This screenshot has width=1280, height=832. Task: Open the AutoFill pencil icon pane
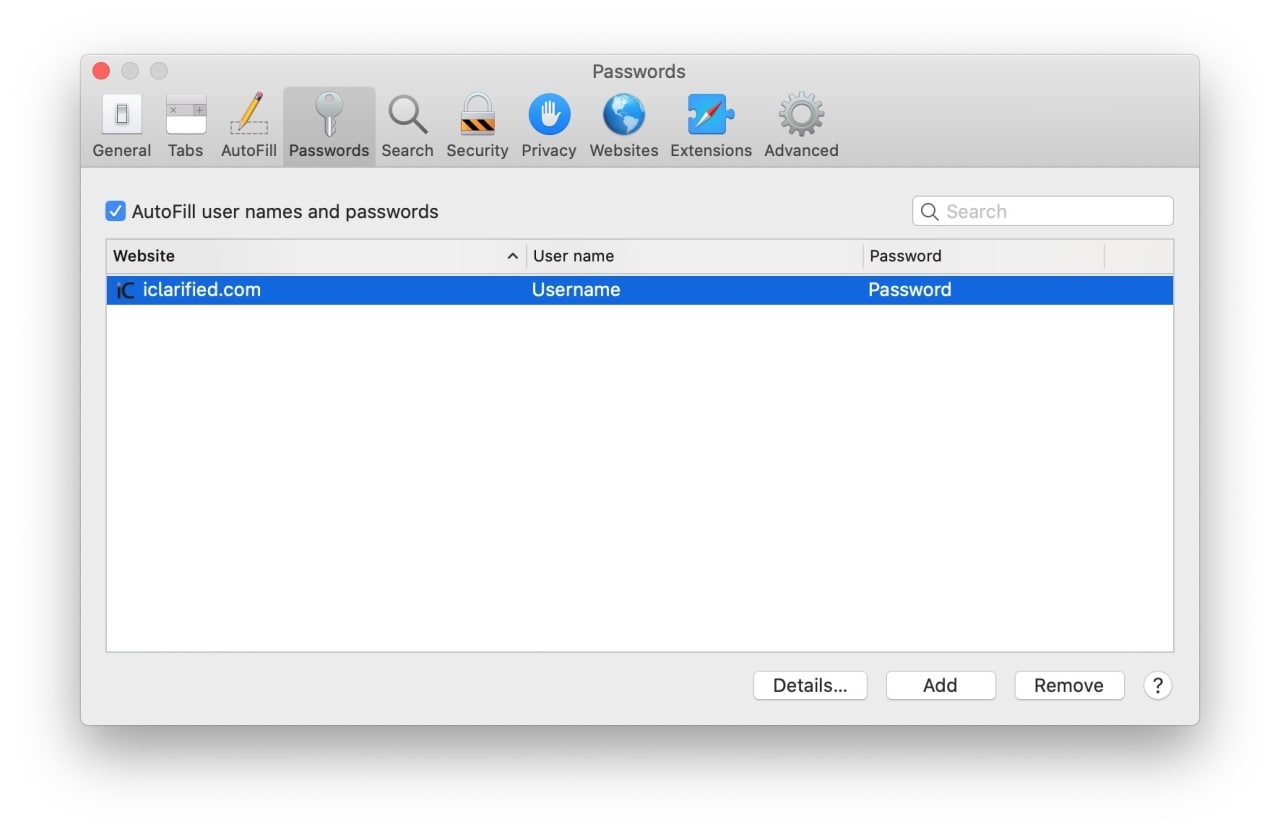click(x=248, y=126)
